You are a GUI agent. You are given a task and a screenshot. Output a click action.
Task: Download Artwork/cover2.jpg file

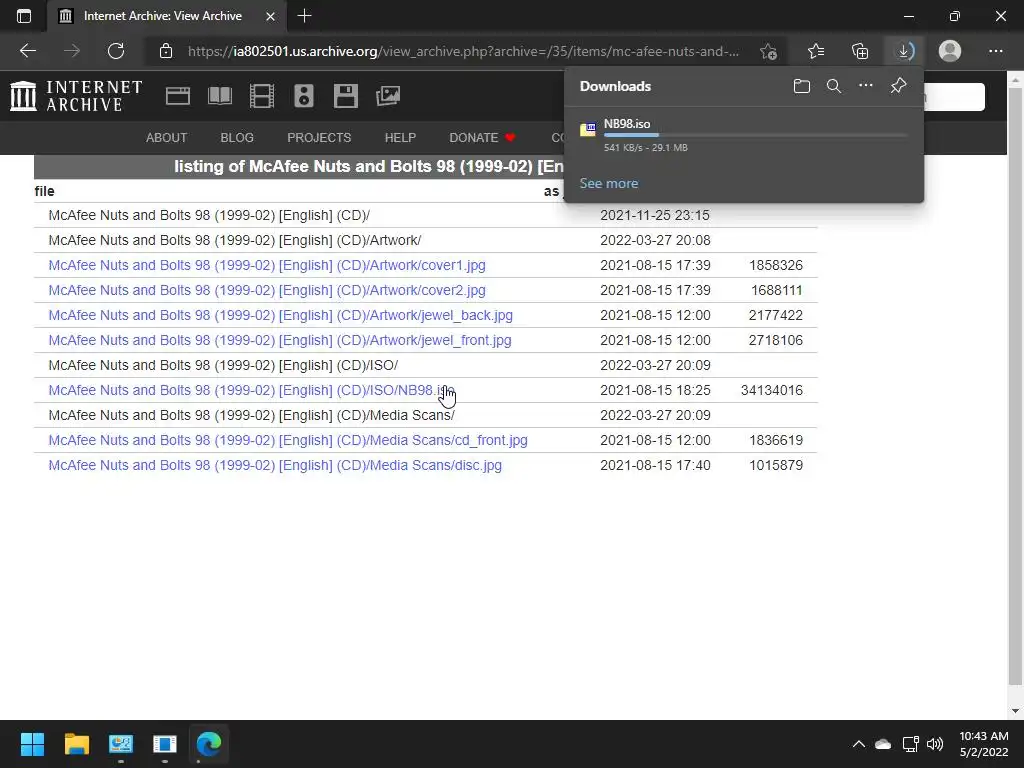point(267,290)
